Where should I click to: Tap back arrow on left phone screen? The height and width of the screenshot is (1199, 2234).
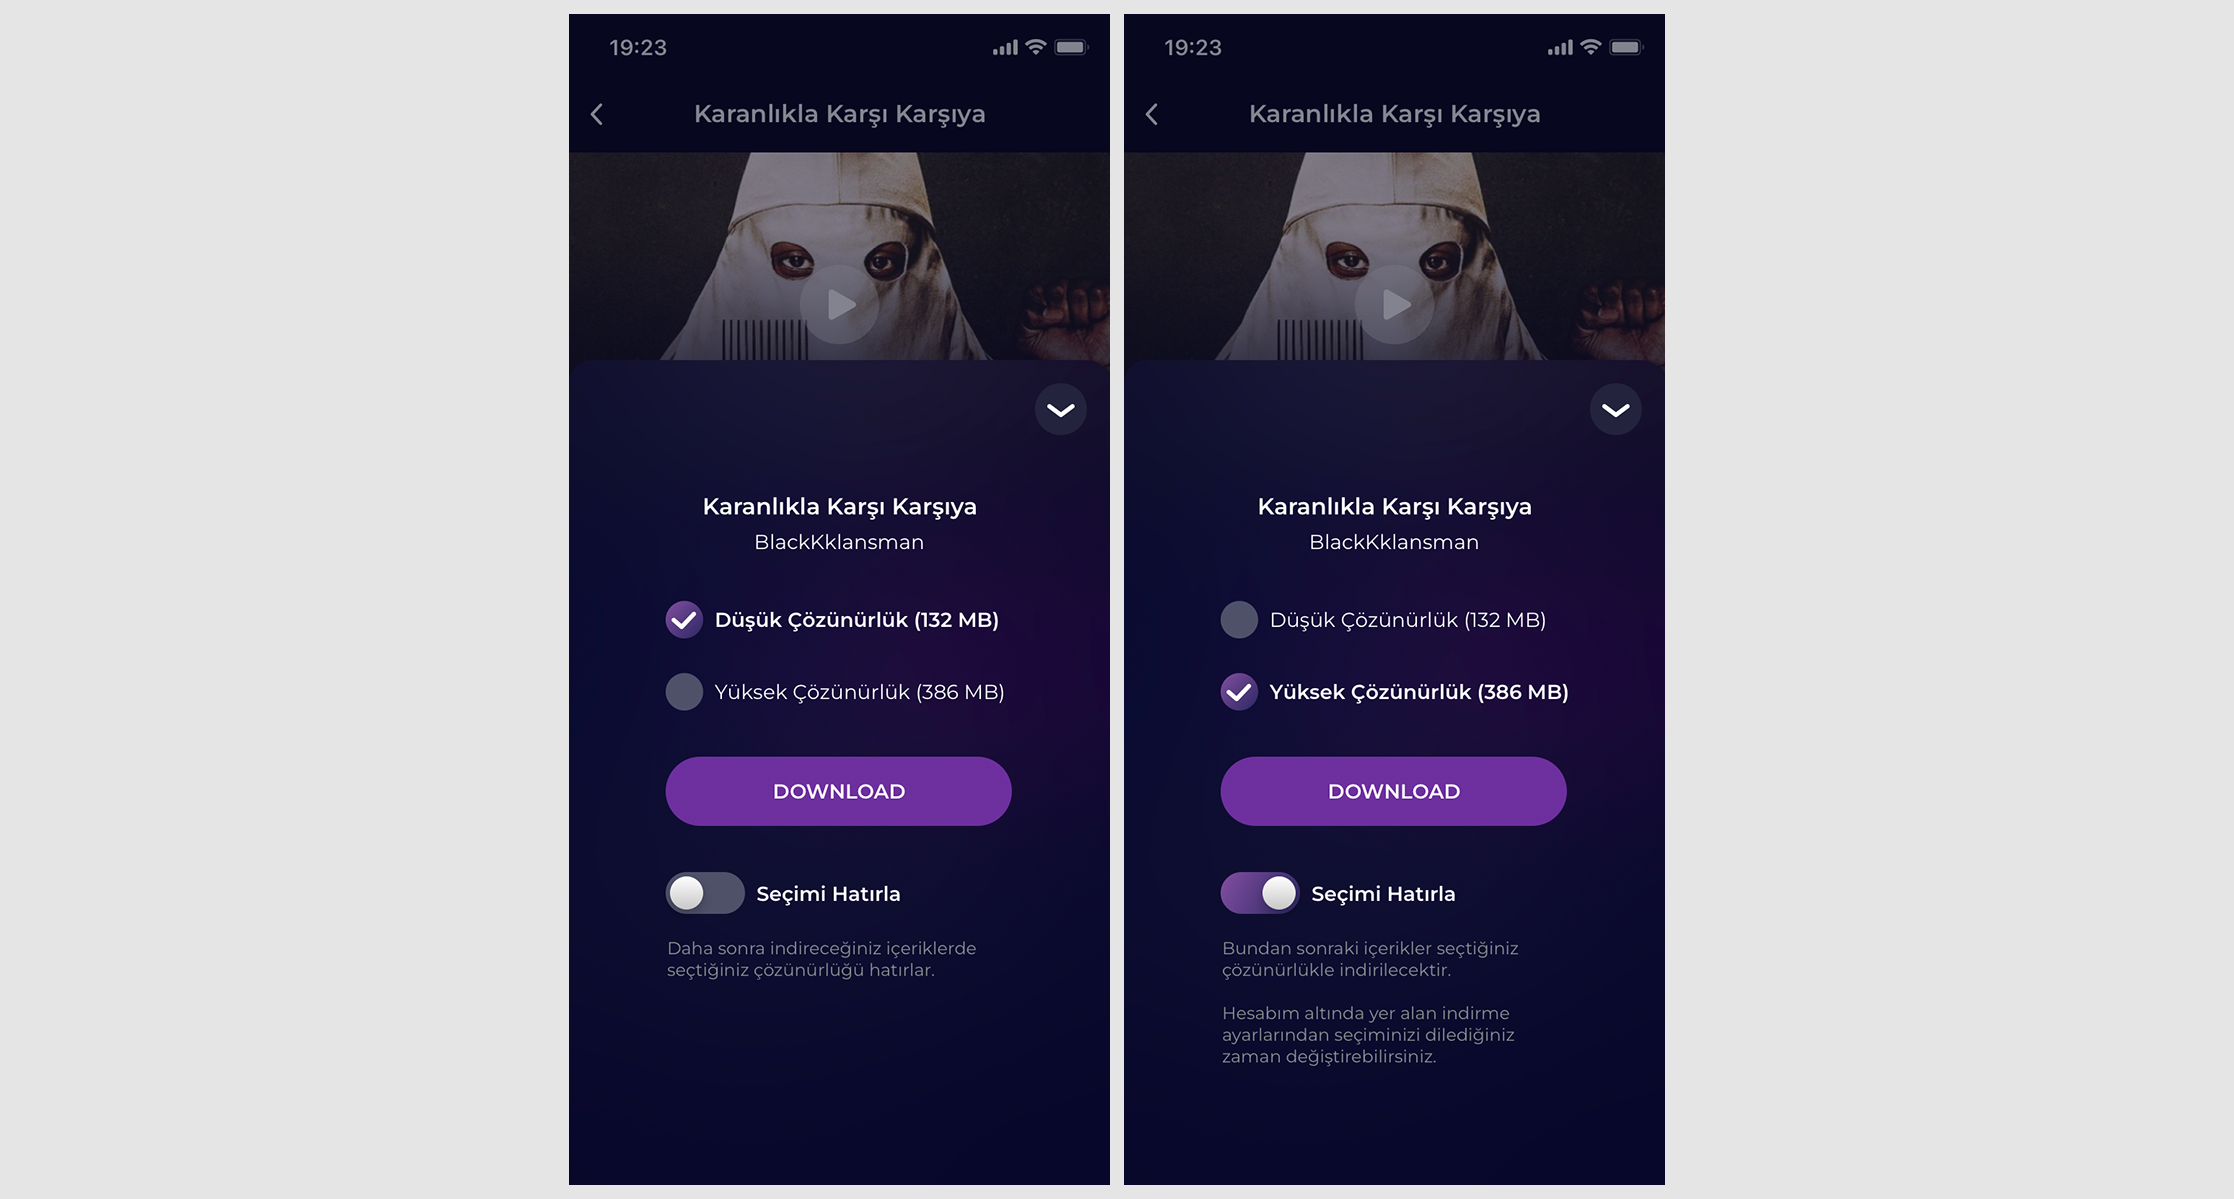(x=597, y=114)
